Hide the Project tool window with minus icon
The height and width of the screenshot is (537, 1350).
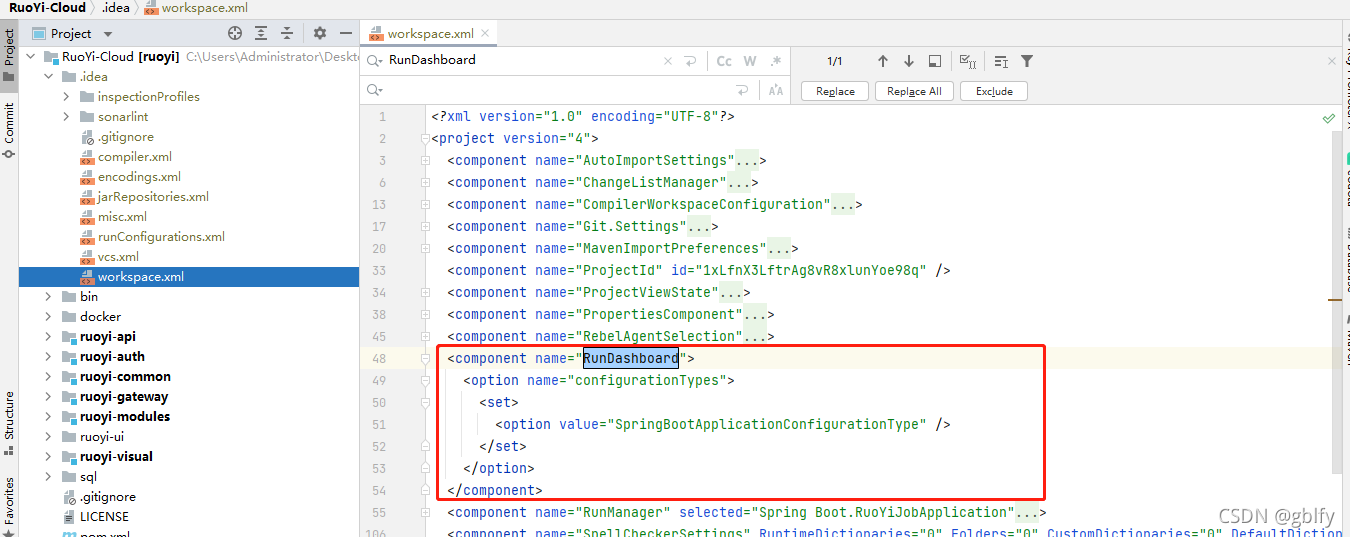pyautogui.click(x=345, y=33)
